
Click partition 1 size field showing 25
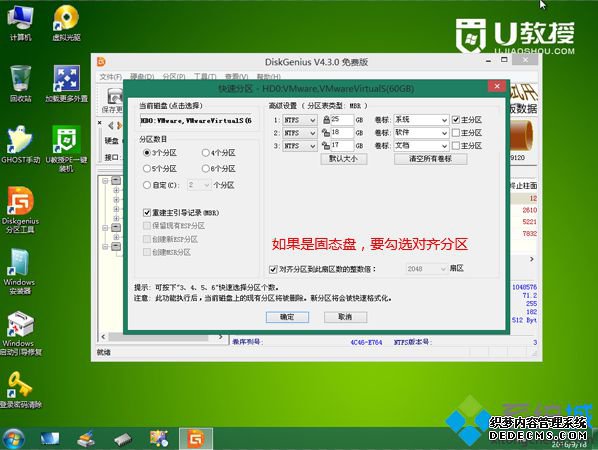click(x=342, y=120)
